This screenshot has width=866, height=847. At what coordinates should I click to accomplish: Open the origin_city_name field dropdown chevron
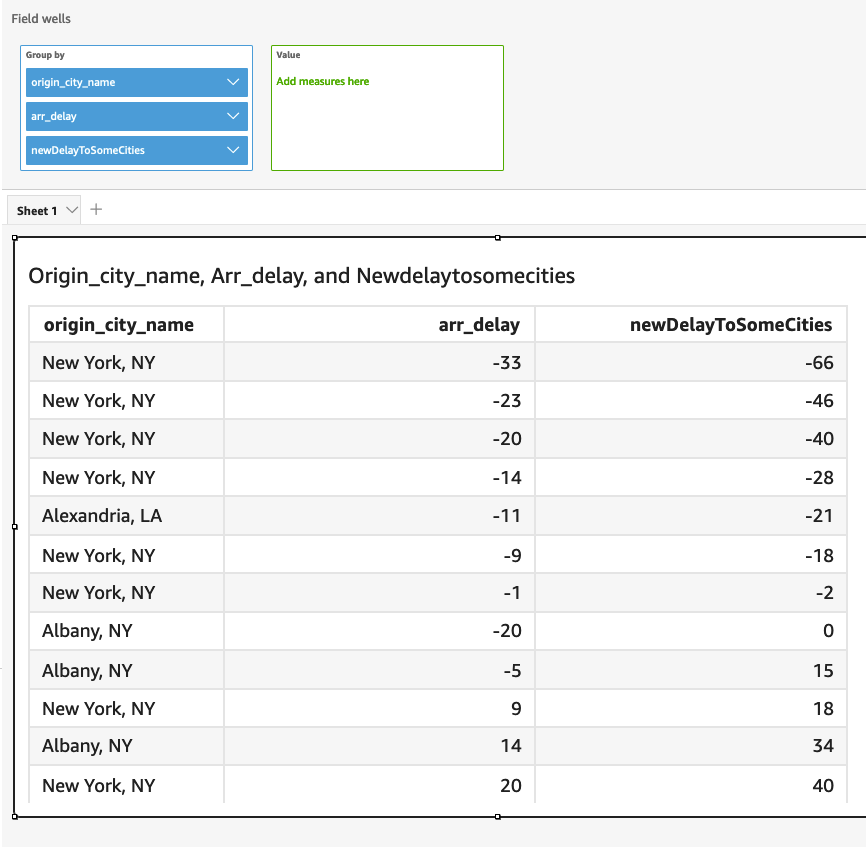234,82
